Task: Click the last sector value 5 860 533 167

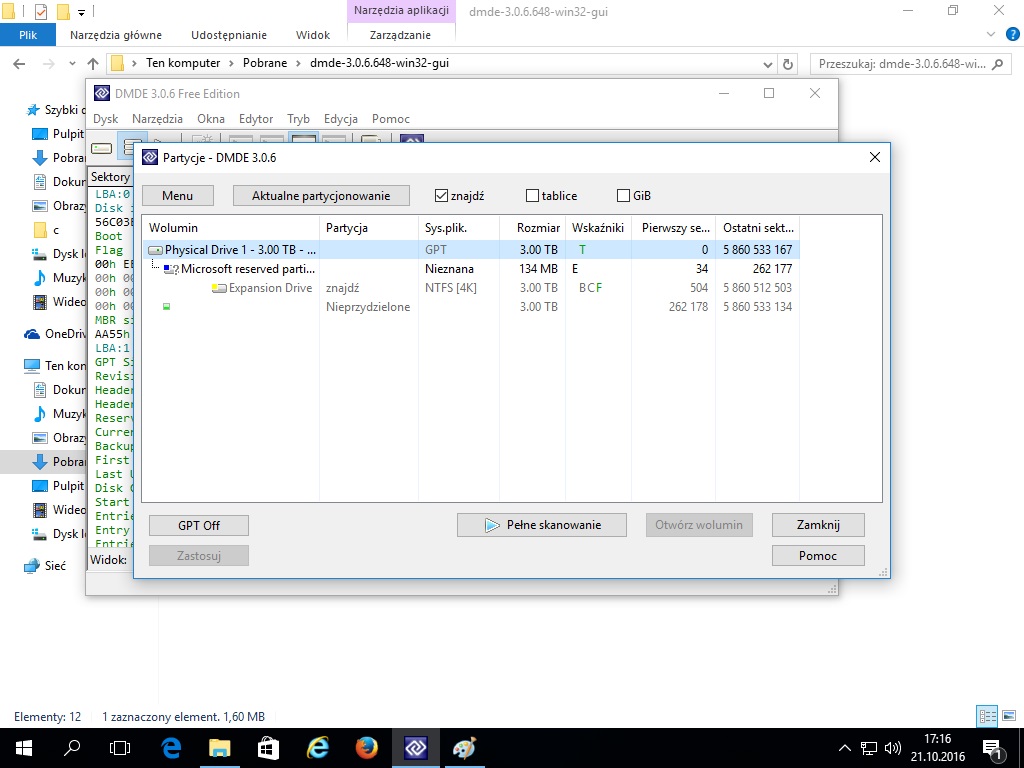Action: [758, 250]
